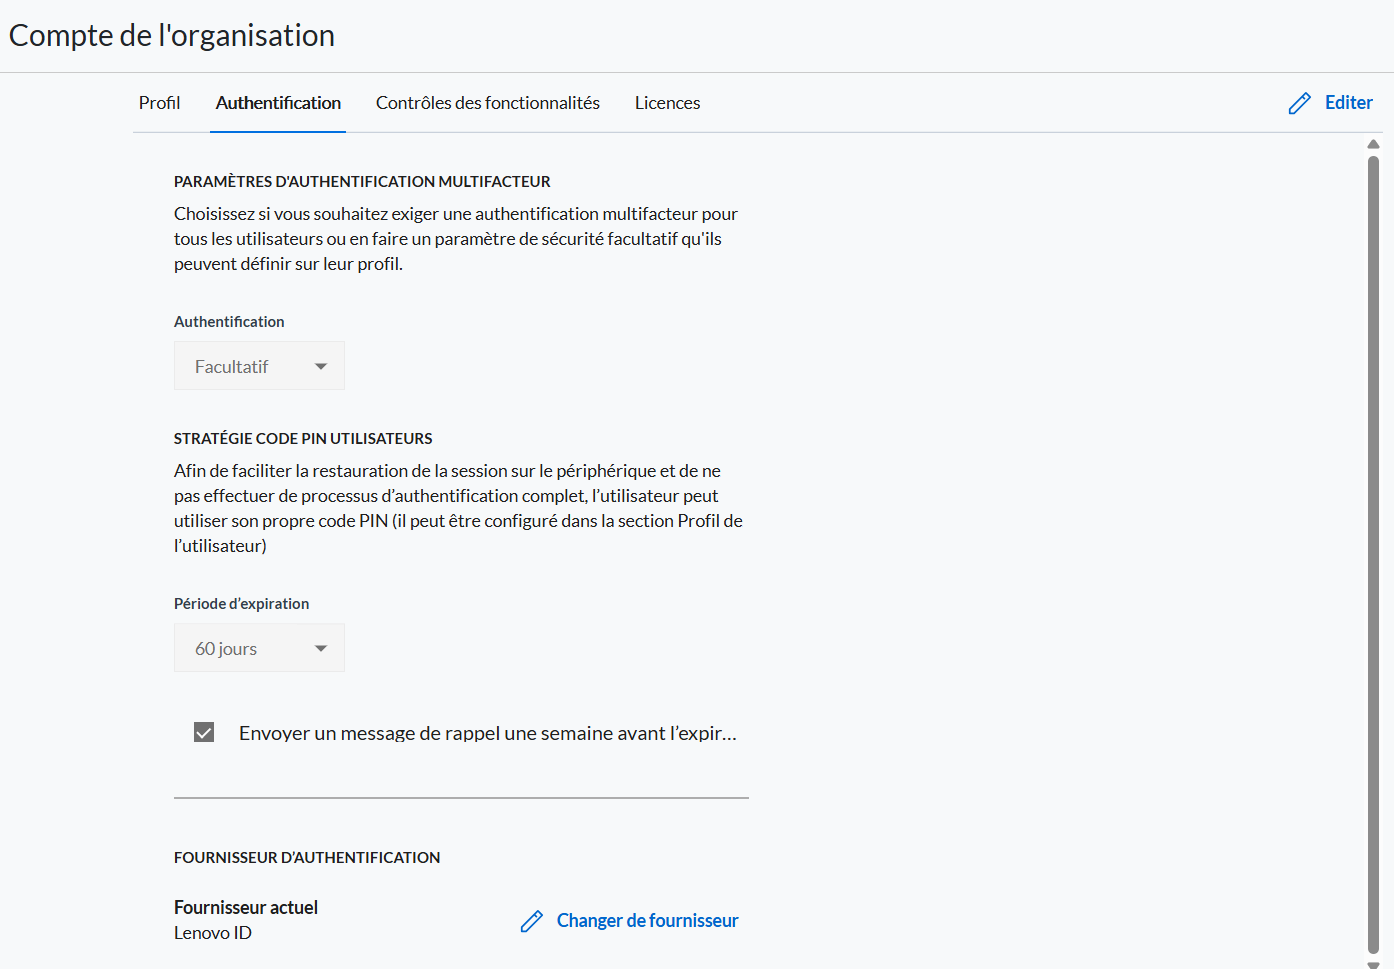This screenshot has height=969, width=1394.
Task: Click 'Envoyer un message de rappel' text
Action: click(488, 733)
